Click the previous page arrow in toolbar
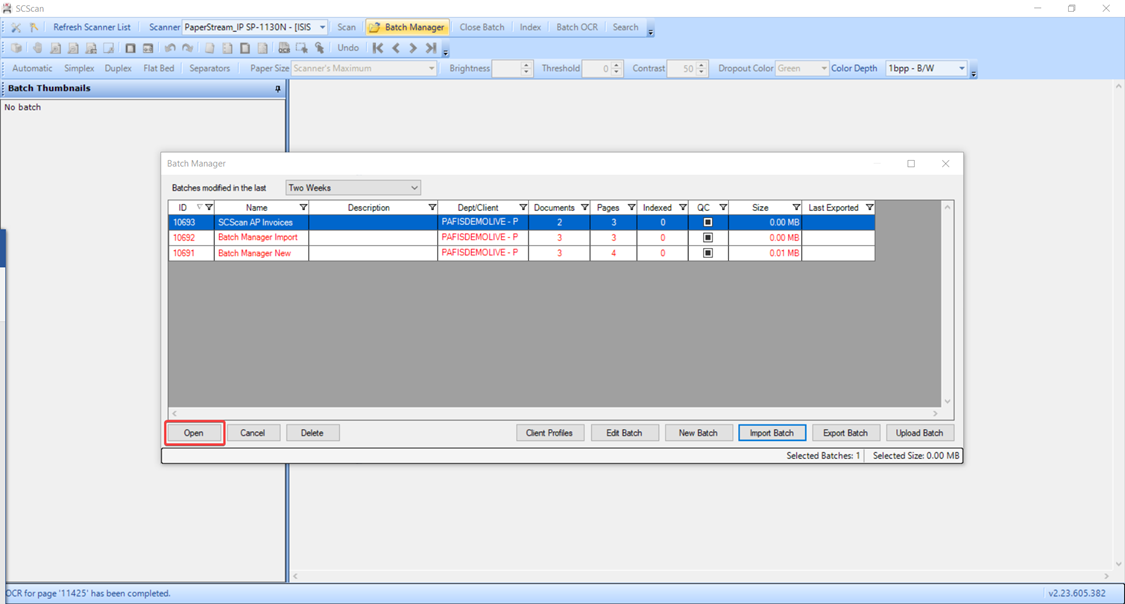The image size is (1125, 604). click(x=396, y=48)
